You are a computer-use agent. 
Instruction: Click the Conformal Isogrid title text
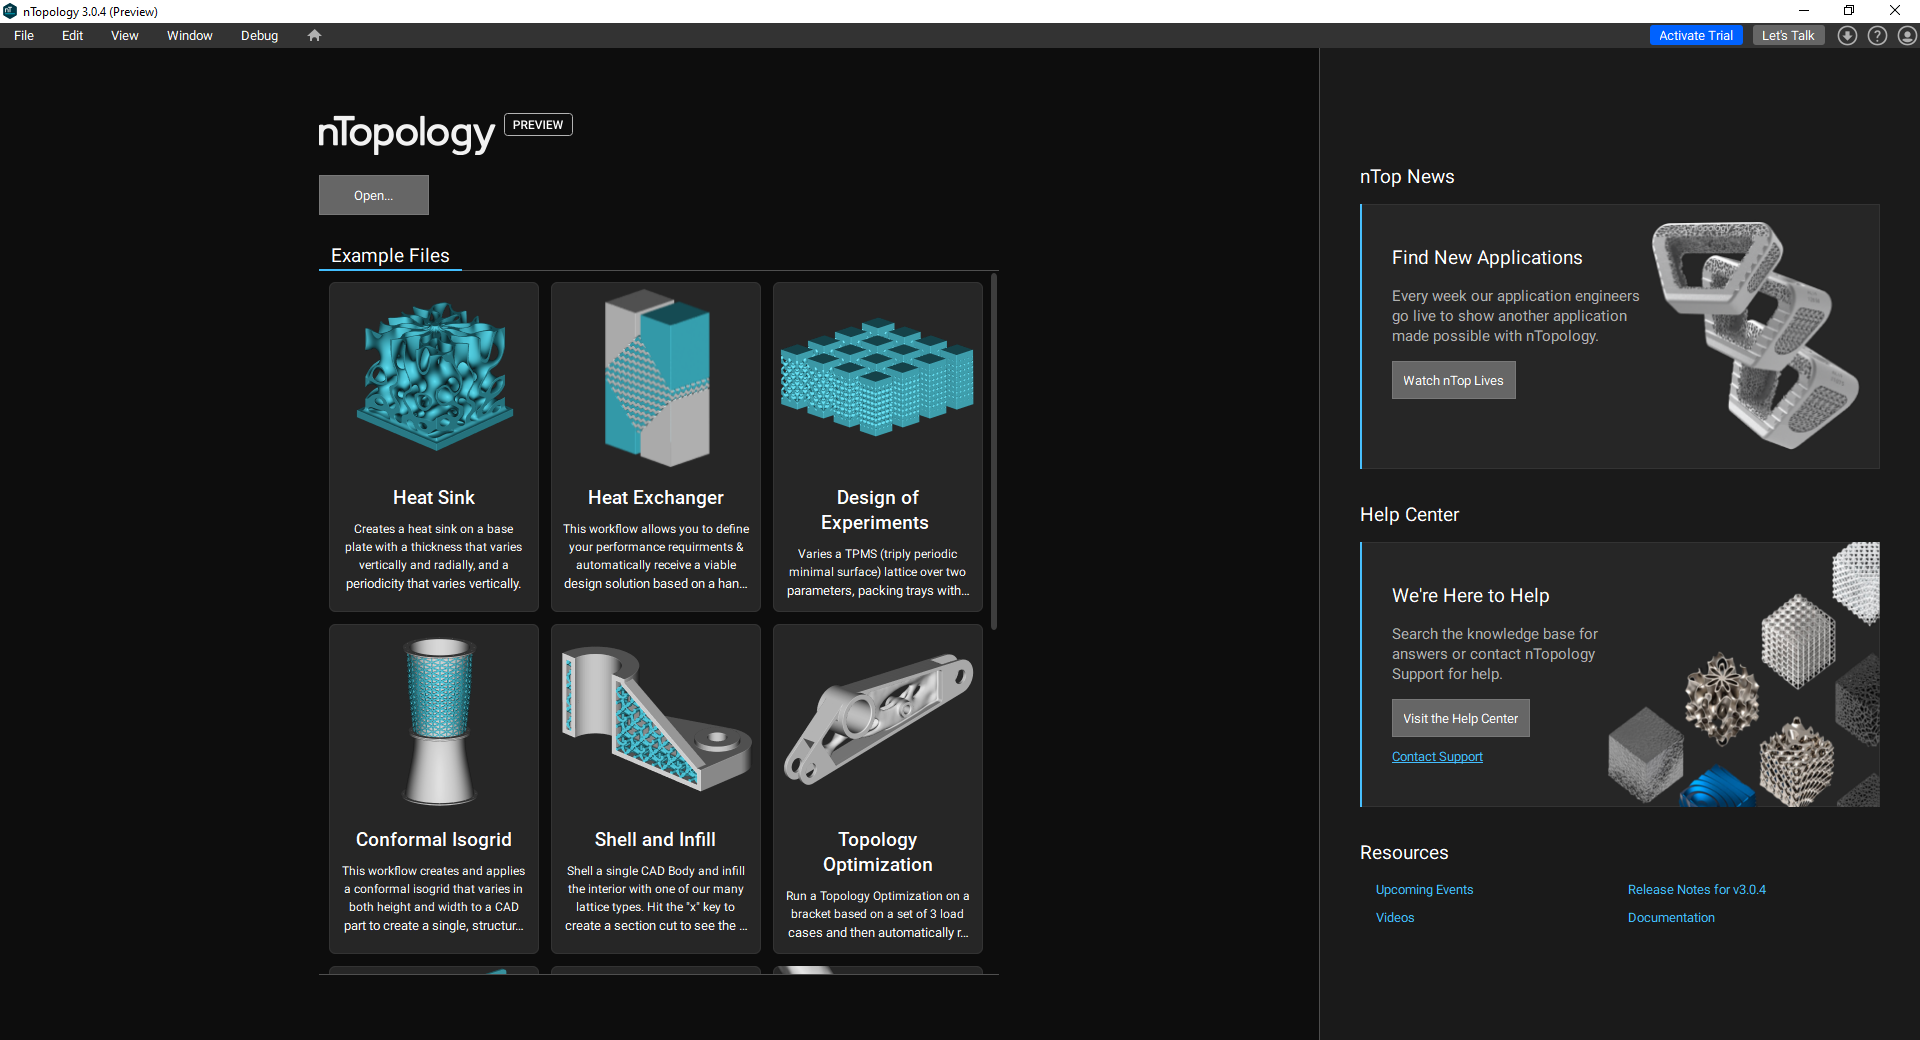click(434, 840)
